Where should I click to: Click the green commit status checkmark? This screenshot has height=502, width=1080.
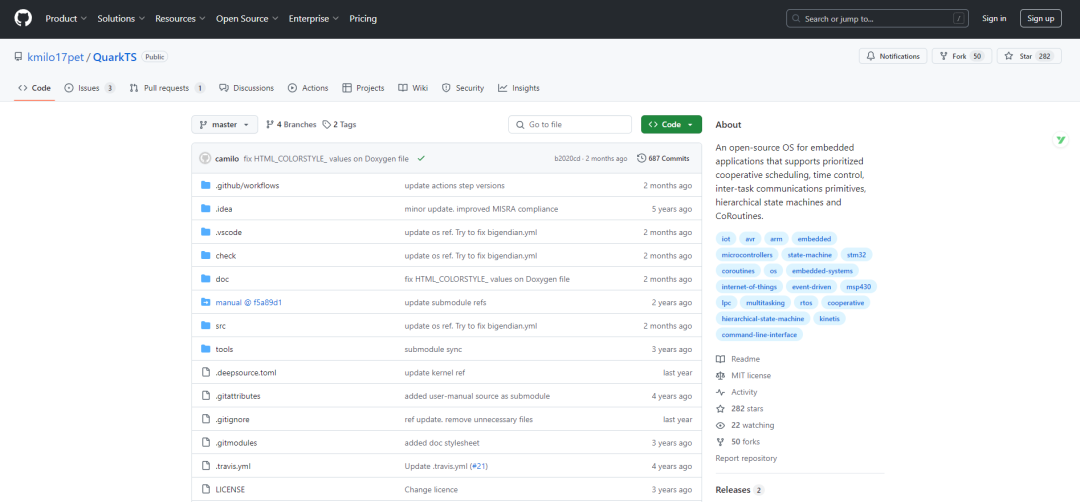421,158
